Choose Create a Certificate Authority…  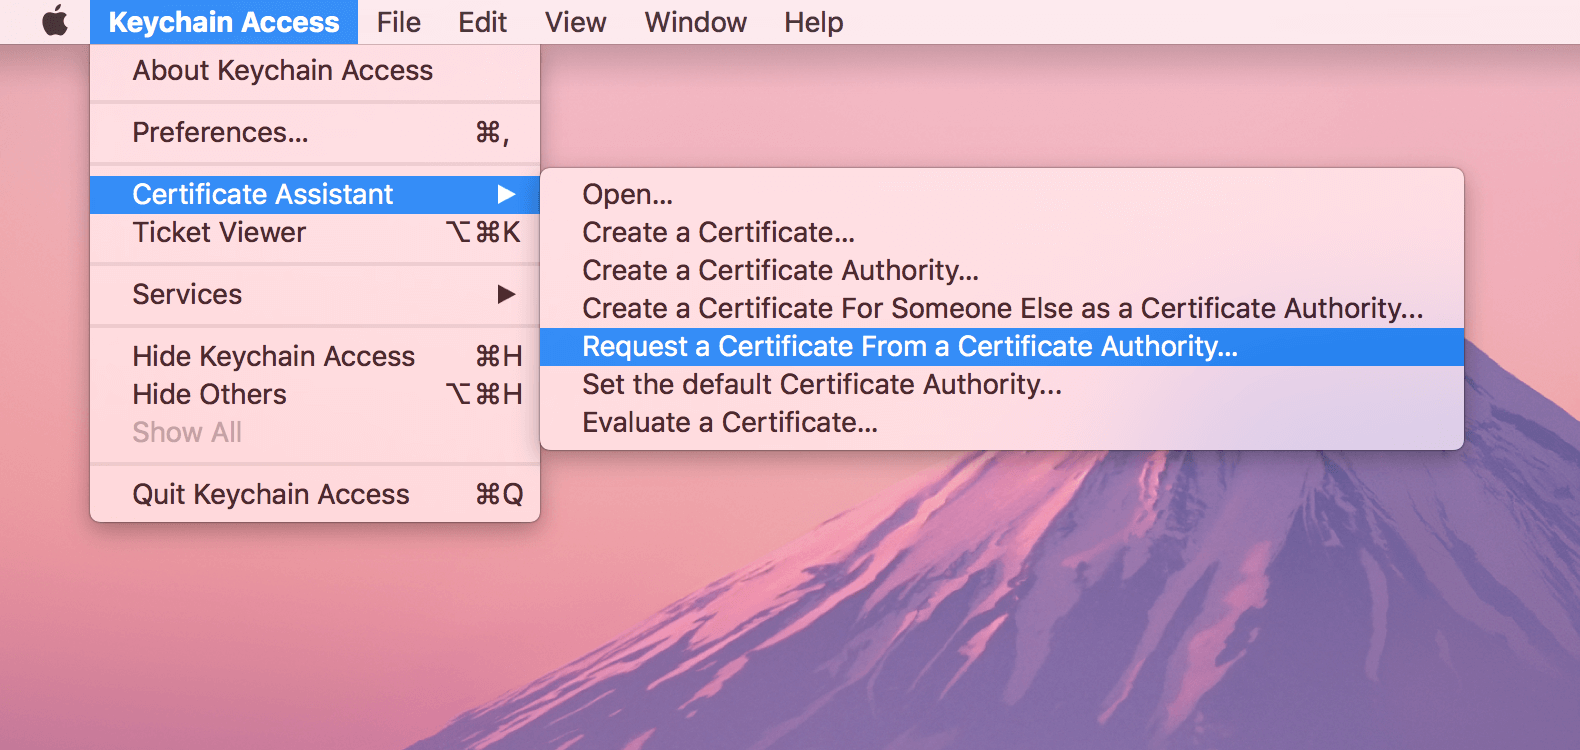pyautogui.click(x=1002, y=270)
